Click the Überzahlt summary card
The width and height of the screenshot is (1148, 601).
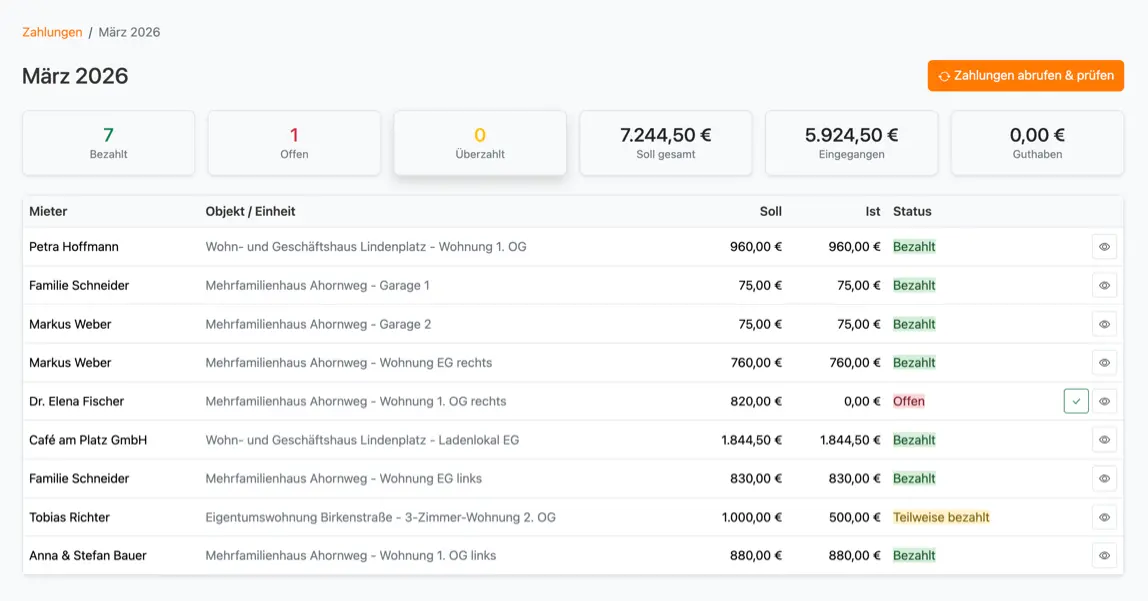pos(480,143)
